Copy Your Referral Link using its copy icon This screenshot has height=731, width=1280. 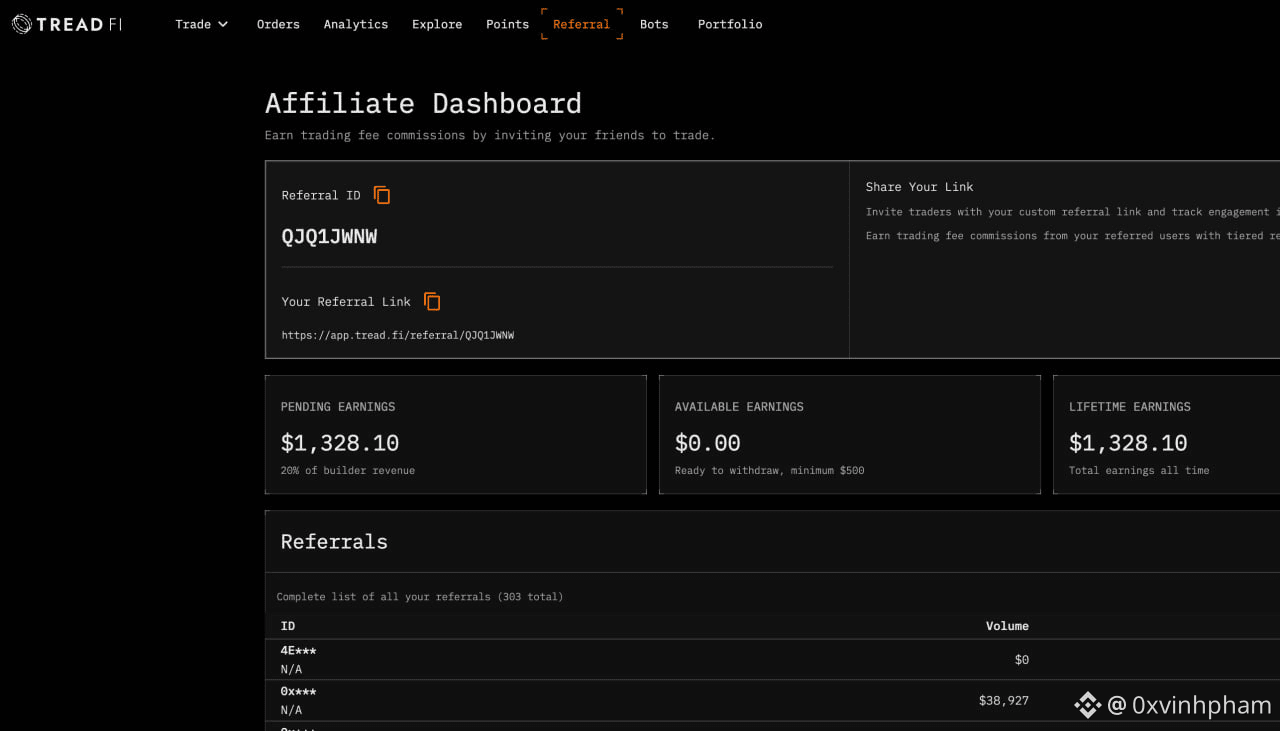[432, 301]
